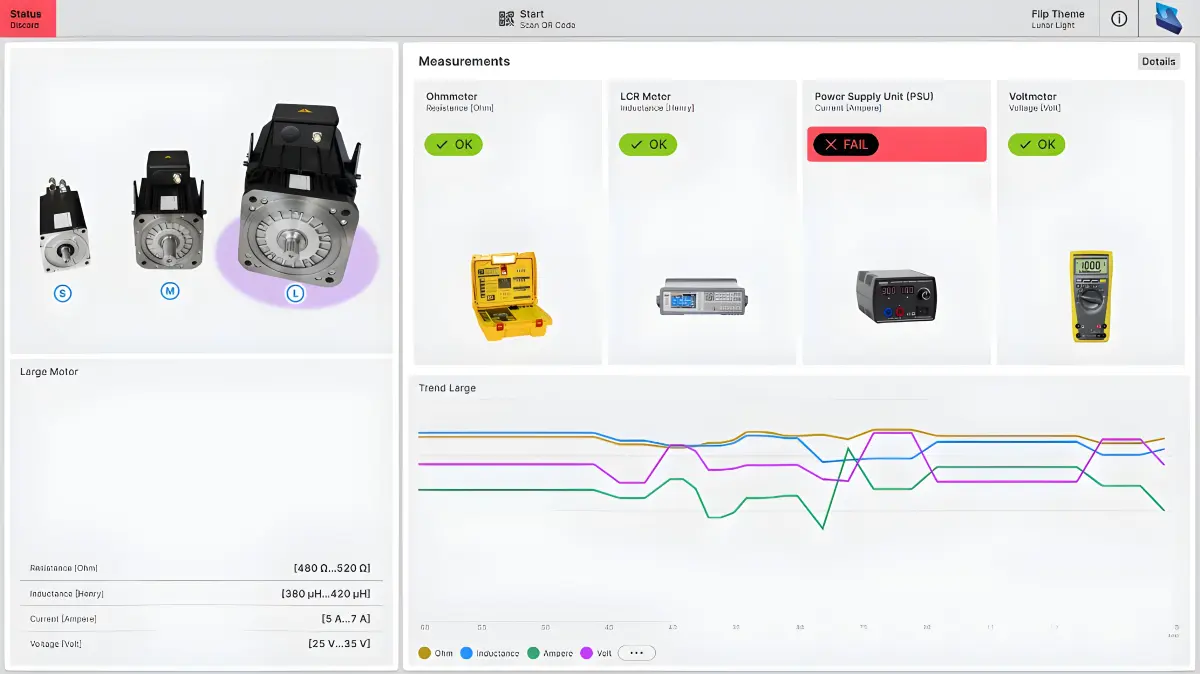Select the small motor S badge

(63, 294)
